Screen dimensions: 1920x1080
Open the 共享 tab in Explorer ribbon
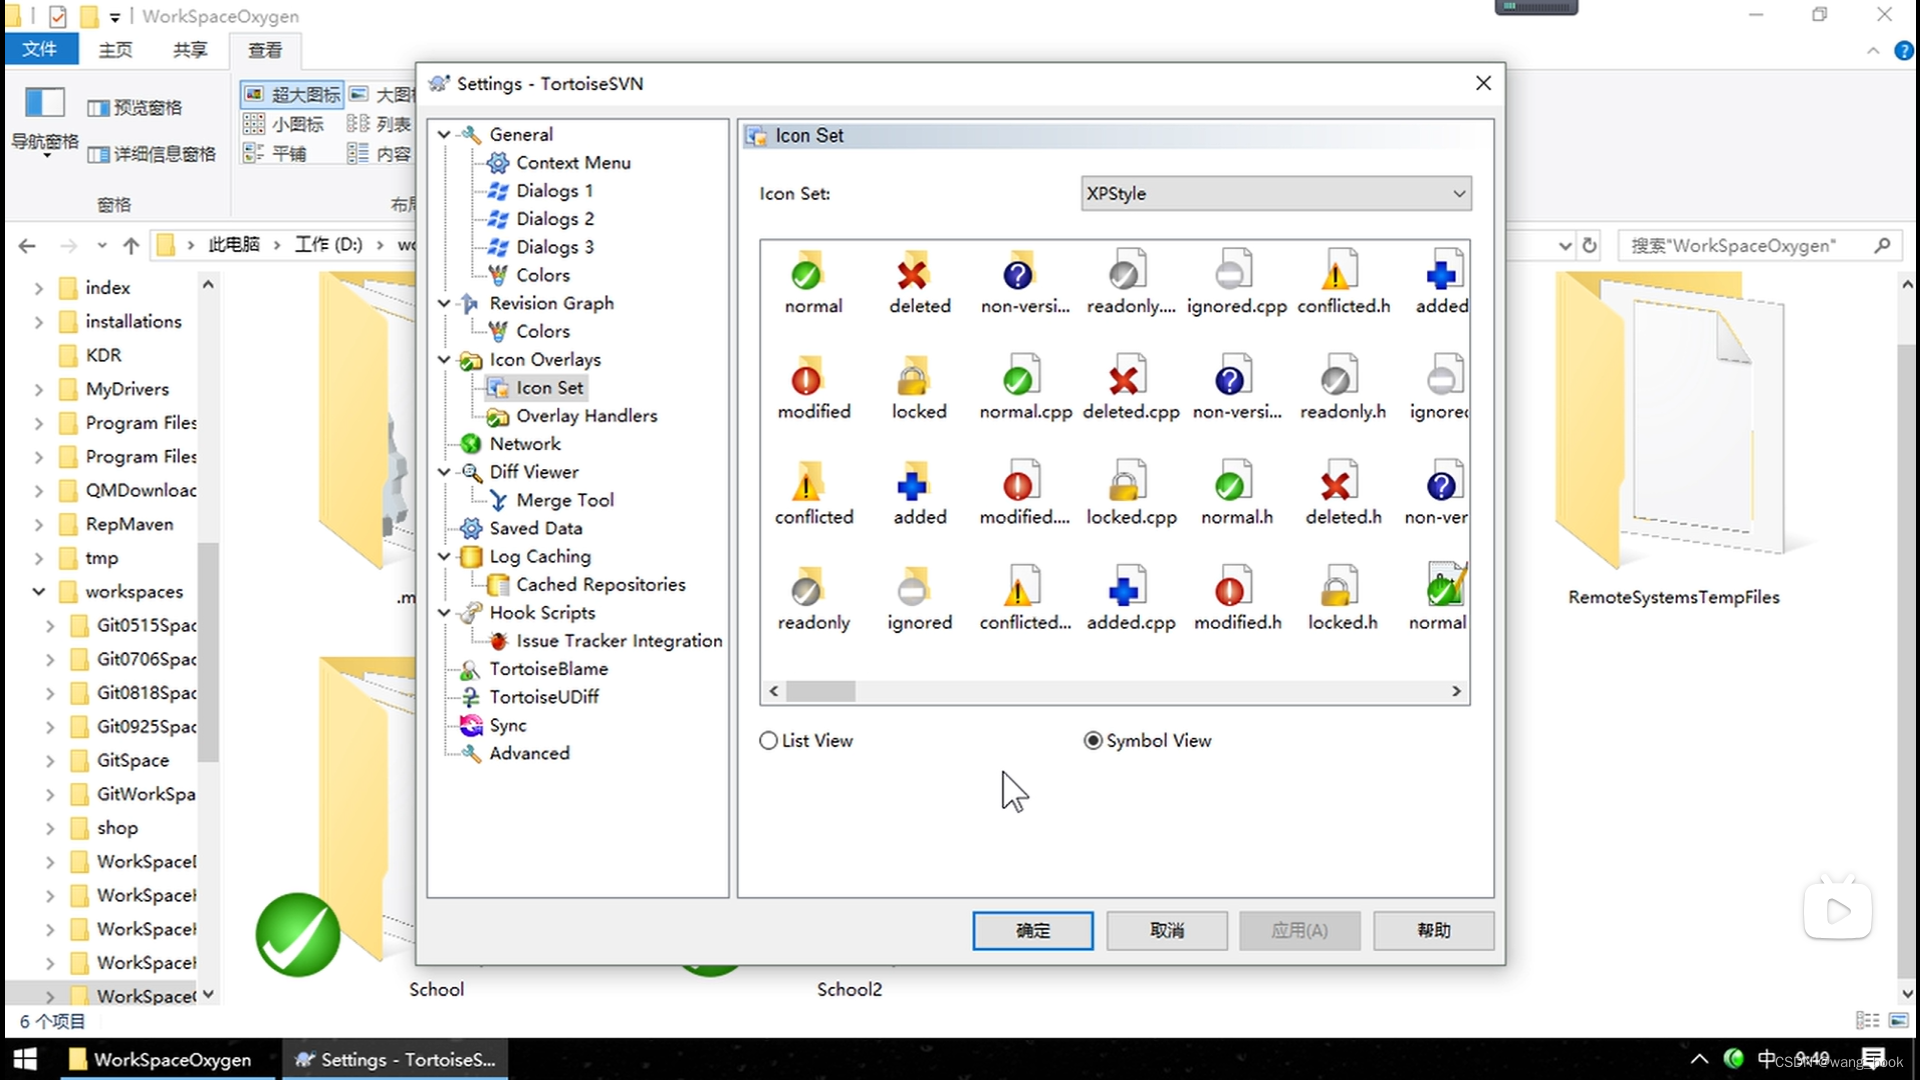click(190, 49)
